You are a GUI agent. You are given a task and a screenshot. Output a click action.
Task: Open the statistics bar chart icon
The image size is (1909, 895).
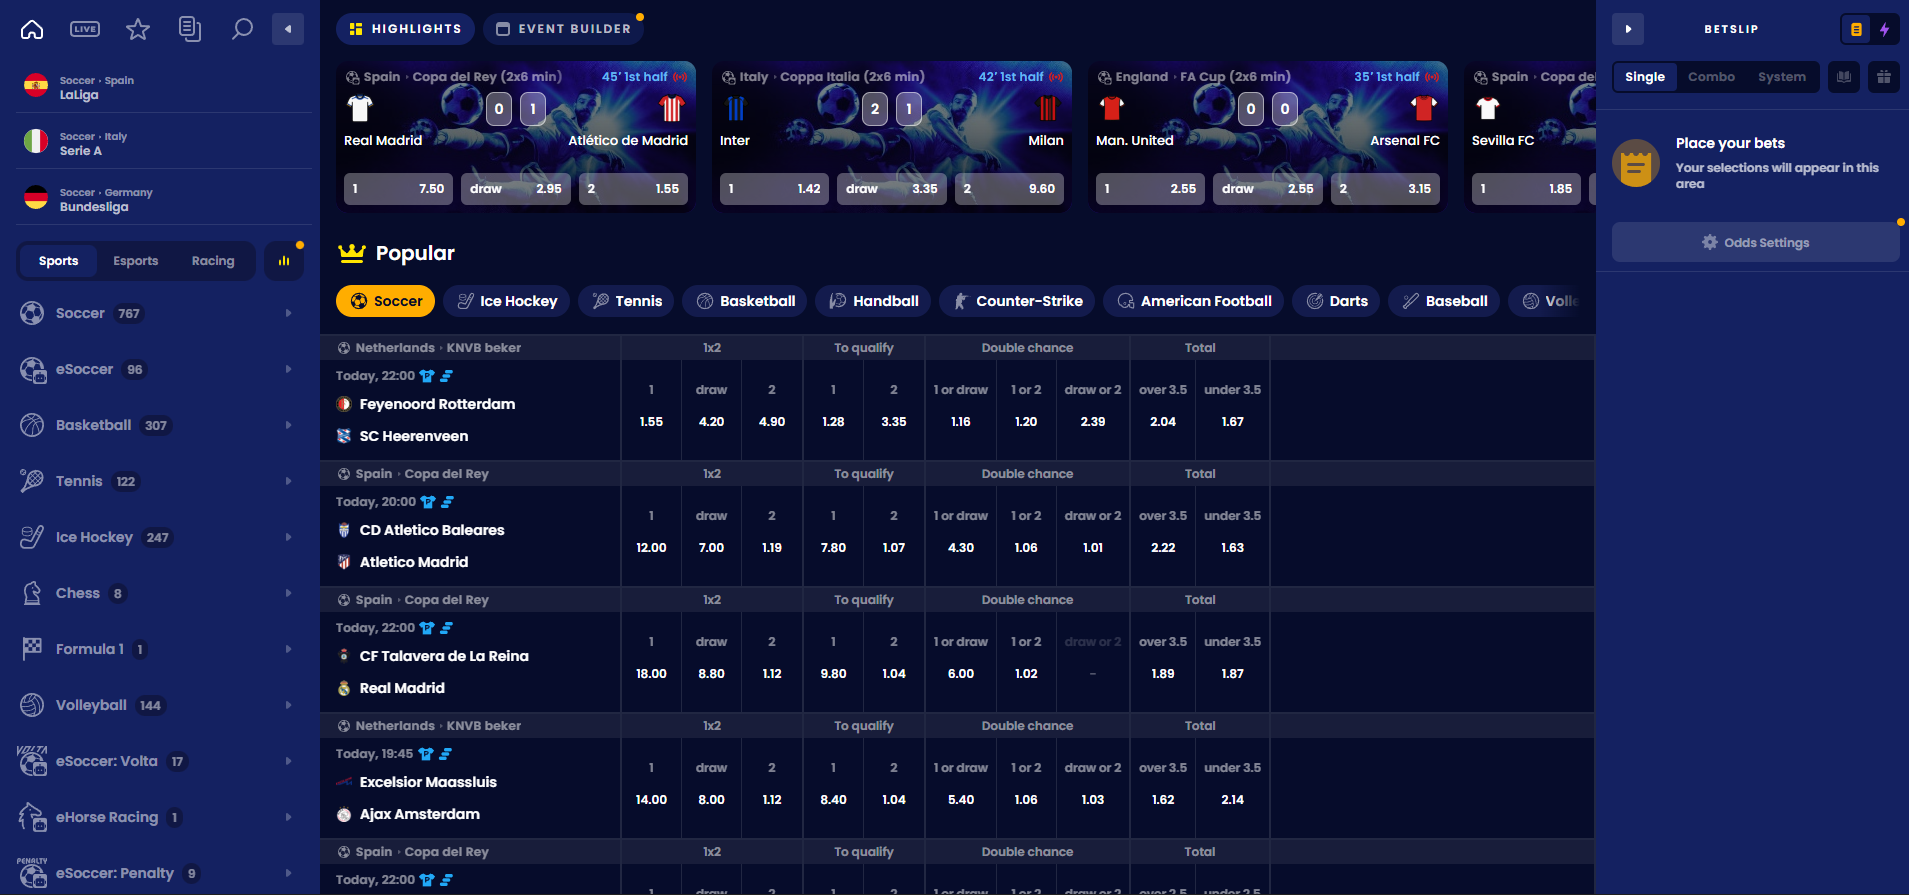284,261
